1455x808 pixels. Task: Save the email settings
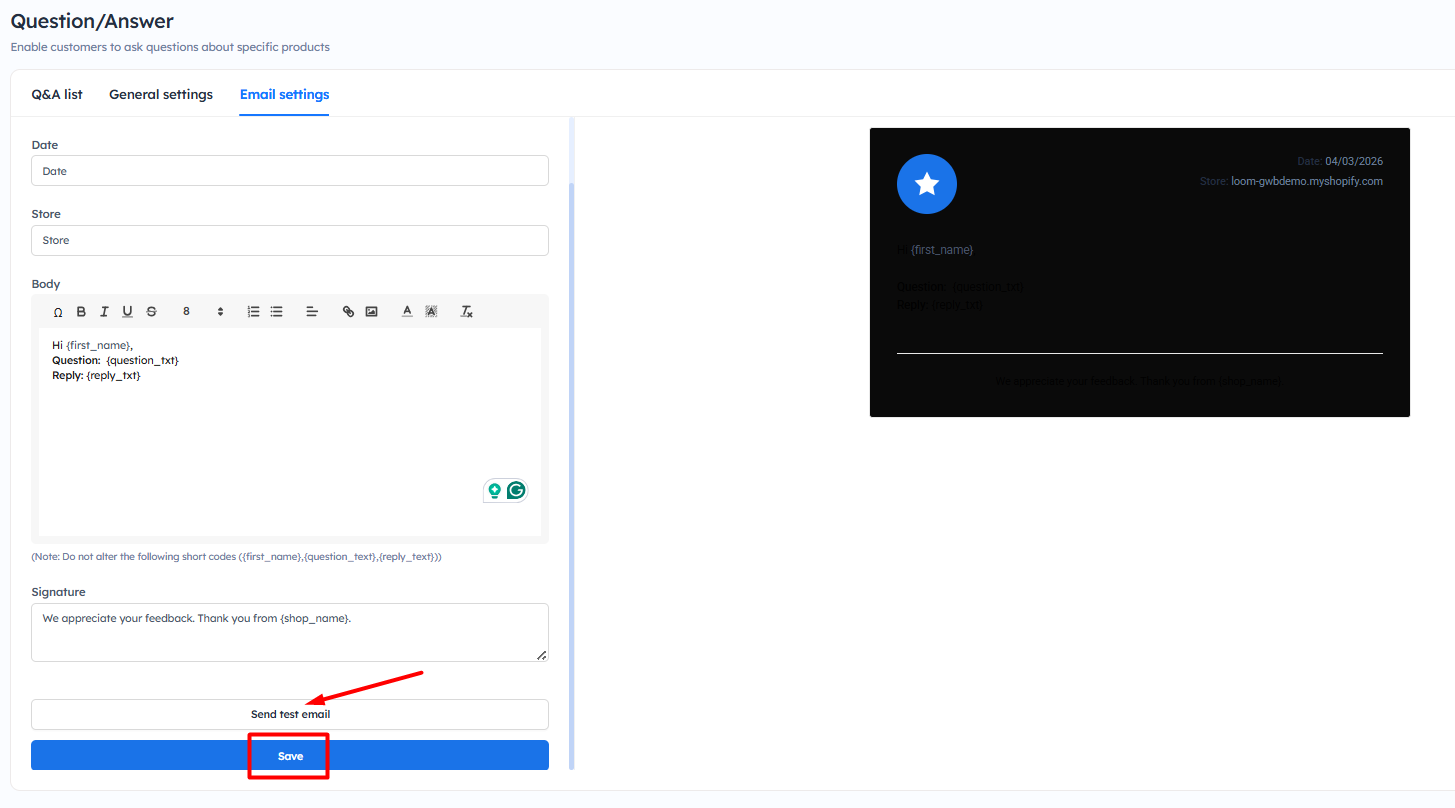(x=290, y=755)
